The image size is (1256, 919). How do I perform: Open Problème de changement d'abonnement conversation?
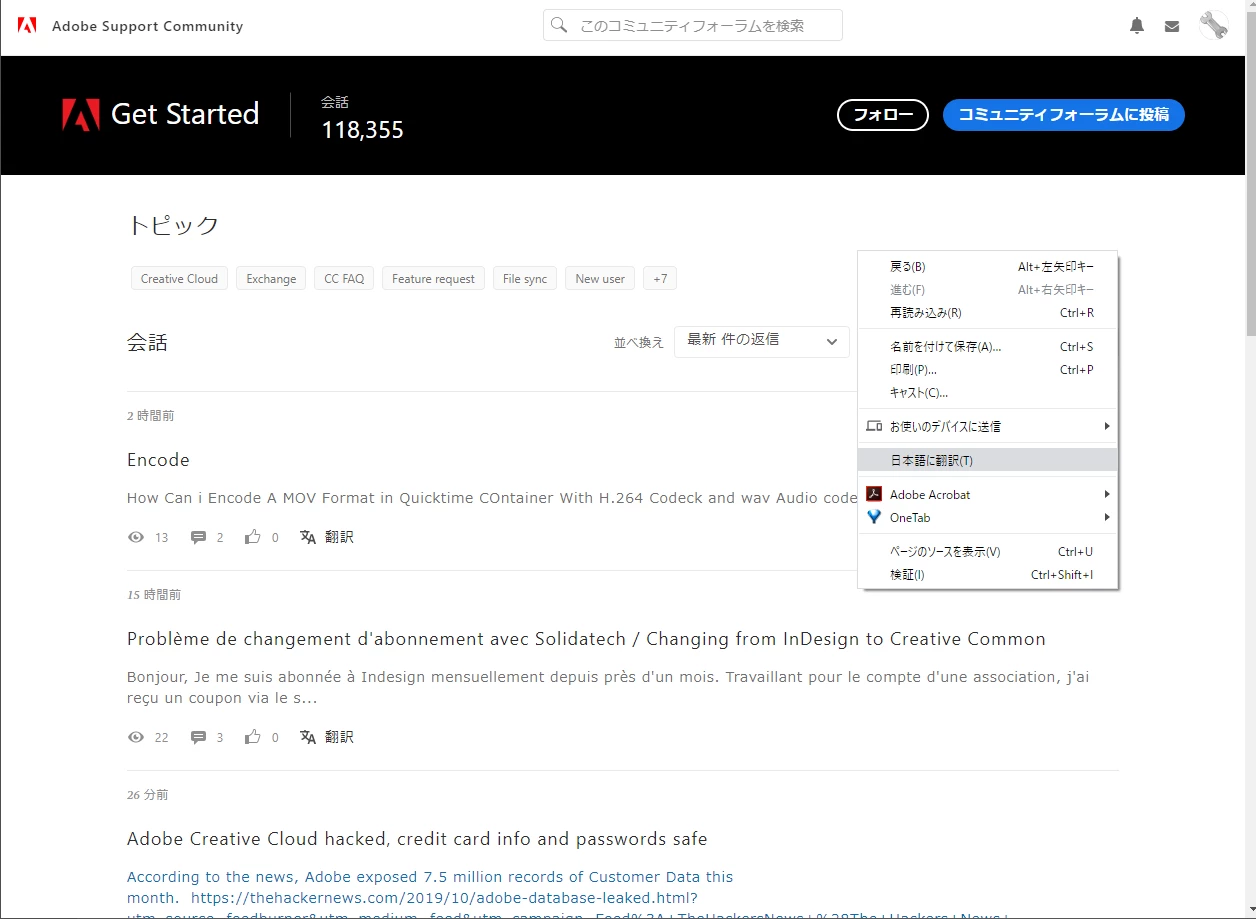(x=586, y=639)
